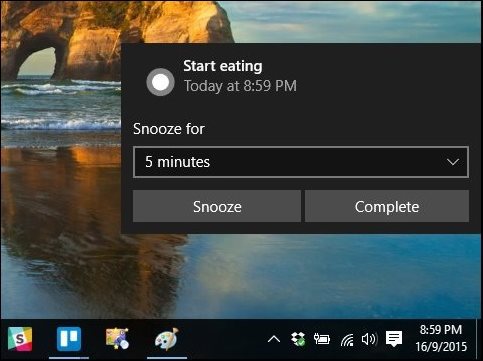Check the battery power tray icon
Image resolution: width=483 pixels, height=361 pixels.
(x=322, y=339)
